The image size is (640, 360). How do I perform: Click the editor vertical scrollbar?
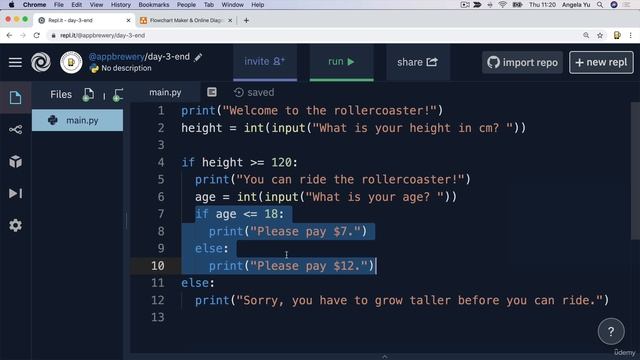pyautogui.click(x=635, y=171)
